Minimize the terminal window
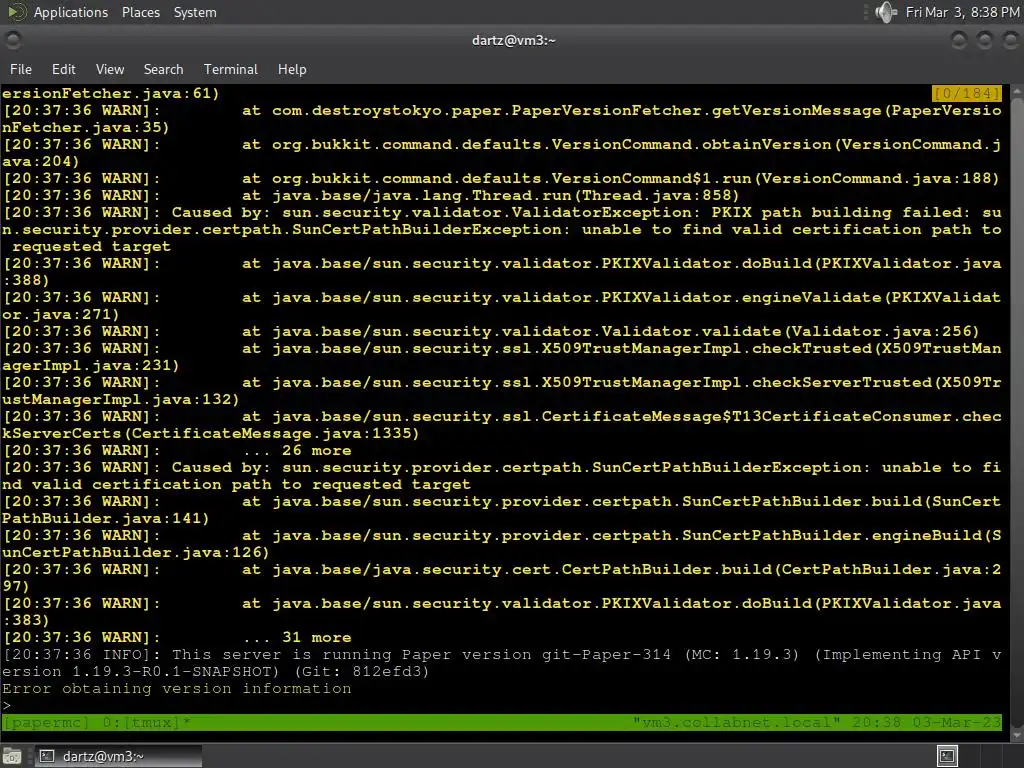Viewport: 1024px width, 768px height. tap(959, 40)
